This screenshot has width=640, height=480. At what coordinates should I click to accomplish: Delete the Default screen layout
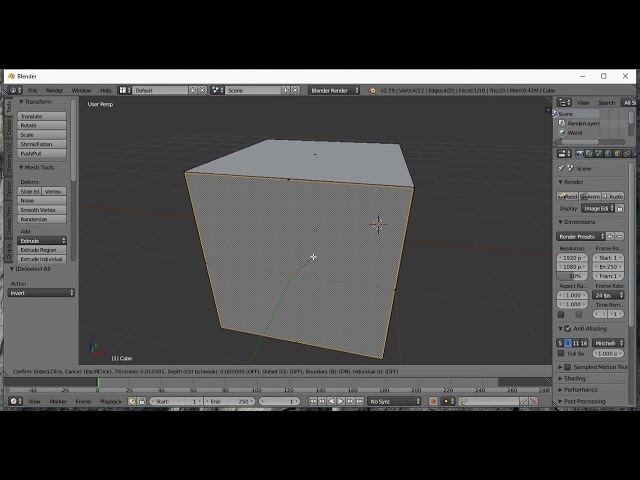pos(202,90)
